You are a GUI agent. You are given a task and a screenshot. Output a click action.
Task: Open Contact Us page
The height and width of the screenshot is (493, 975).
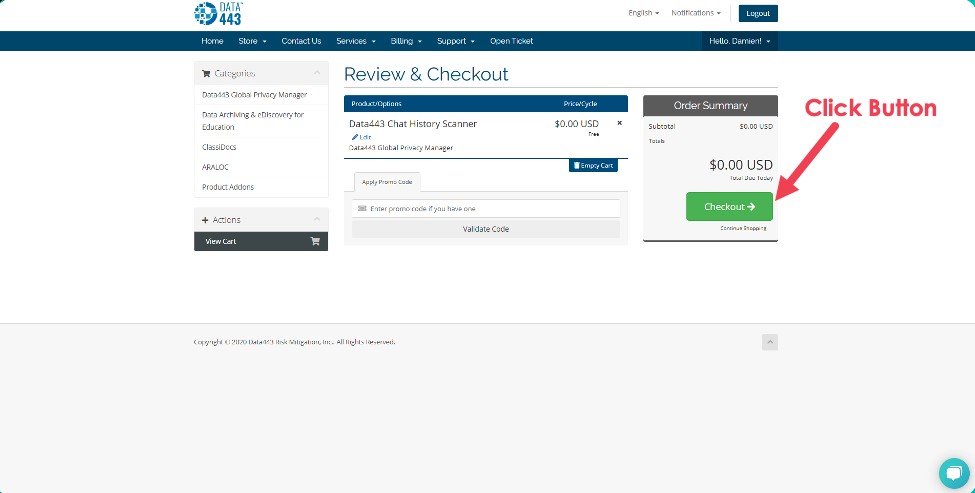point(301,41)
